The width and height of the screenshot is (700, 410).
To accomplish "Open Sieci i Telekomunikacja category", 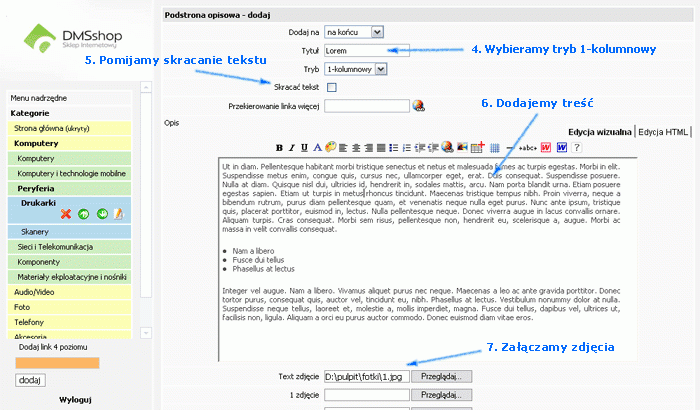I will (x=70, y=247).
